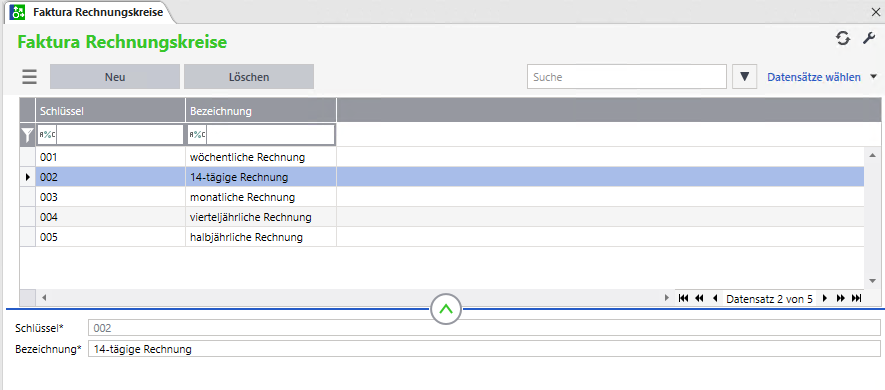The height and width of the screenshot is (390, 885).
Task: Open the wrench settings icon
Action: point(868,38)
